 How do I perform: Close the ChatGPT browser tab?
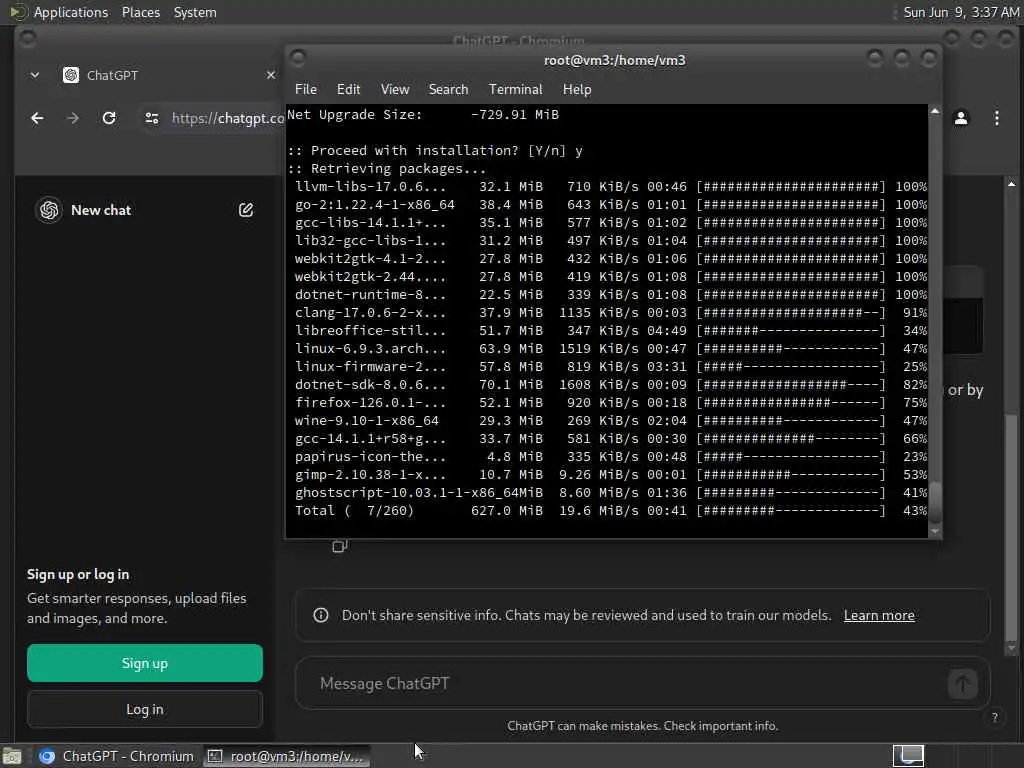[270, 75]
